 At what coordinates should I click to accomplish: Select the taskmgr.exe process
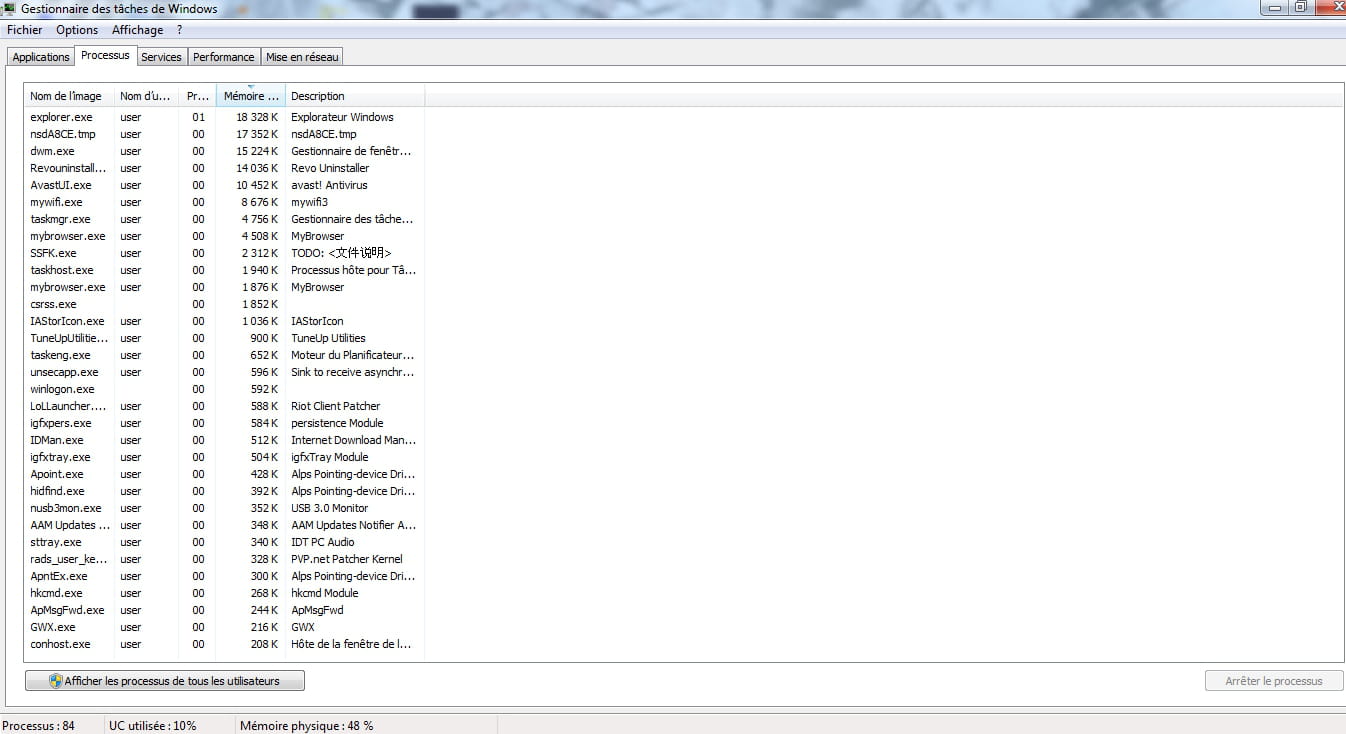[225, 219]
